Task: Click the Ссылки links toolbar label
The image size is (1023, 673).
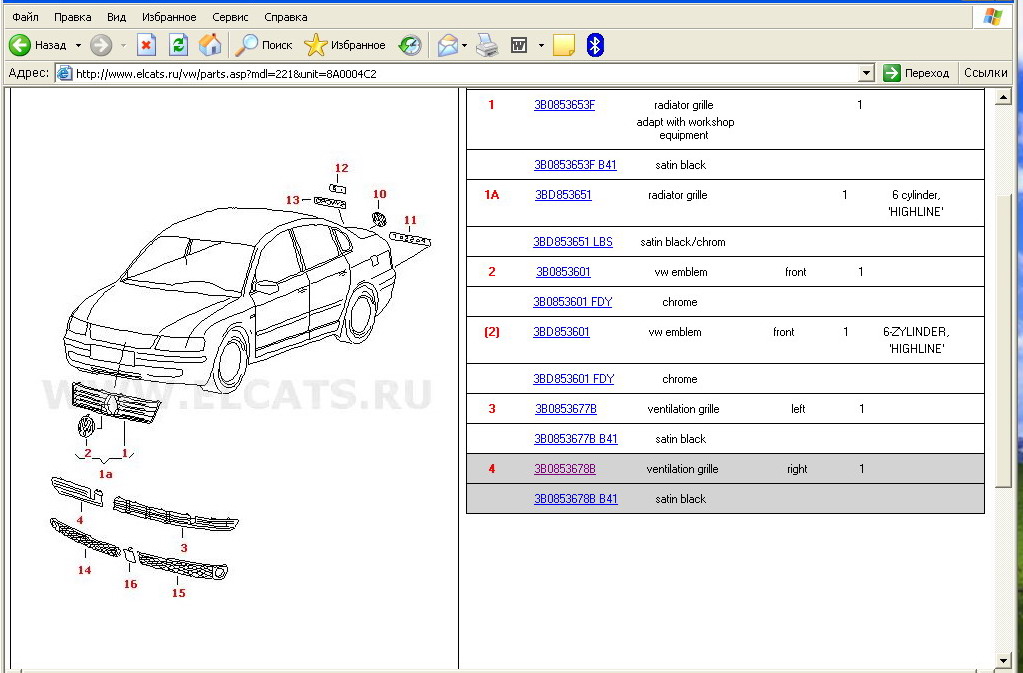Action: [986, 73]
